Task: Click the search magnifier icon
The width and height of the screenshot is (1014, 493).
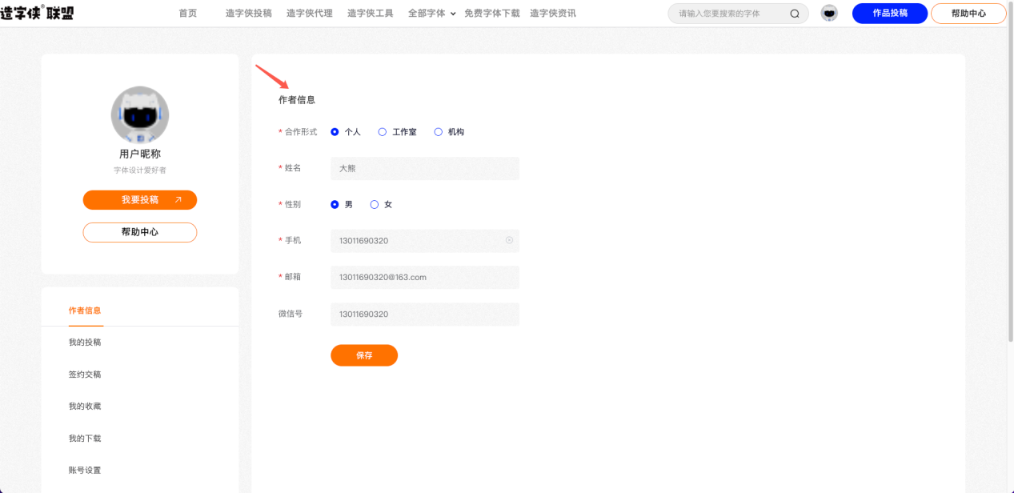Action: (x=795, y=14)
